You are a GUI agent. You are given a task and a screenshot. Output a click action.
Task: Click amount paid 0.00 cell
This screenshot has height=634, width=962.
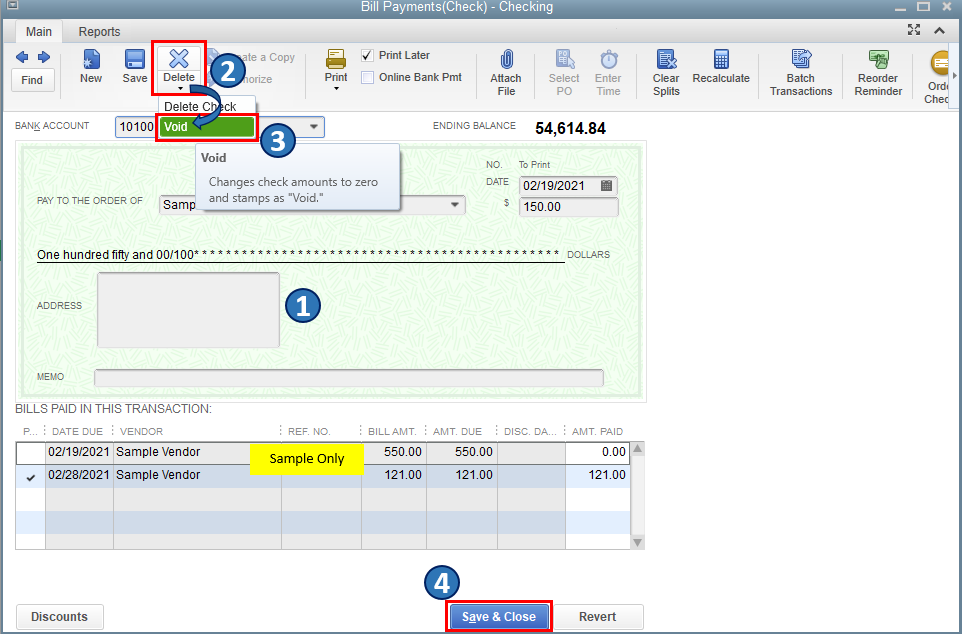click(598, 452)
